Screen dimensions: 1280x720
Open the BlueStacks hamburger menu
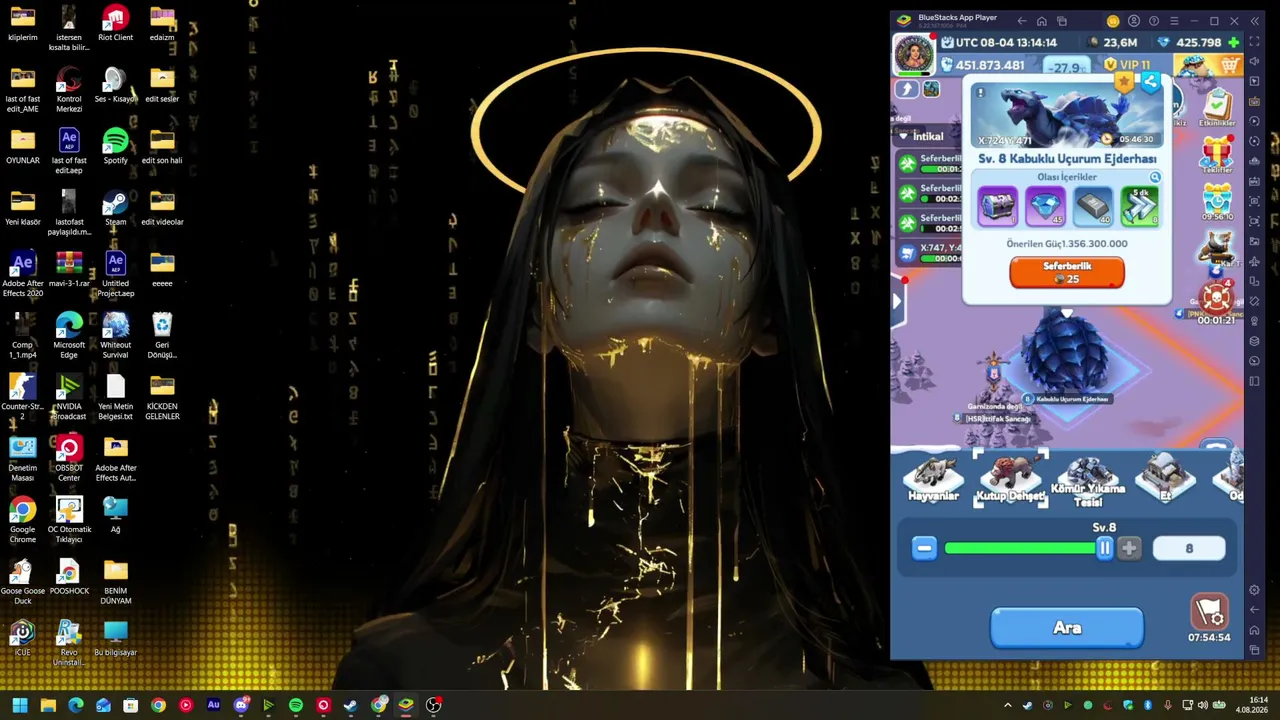pyautogui.click(x=1174, y=21)
